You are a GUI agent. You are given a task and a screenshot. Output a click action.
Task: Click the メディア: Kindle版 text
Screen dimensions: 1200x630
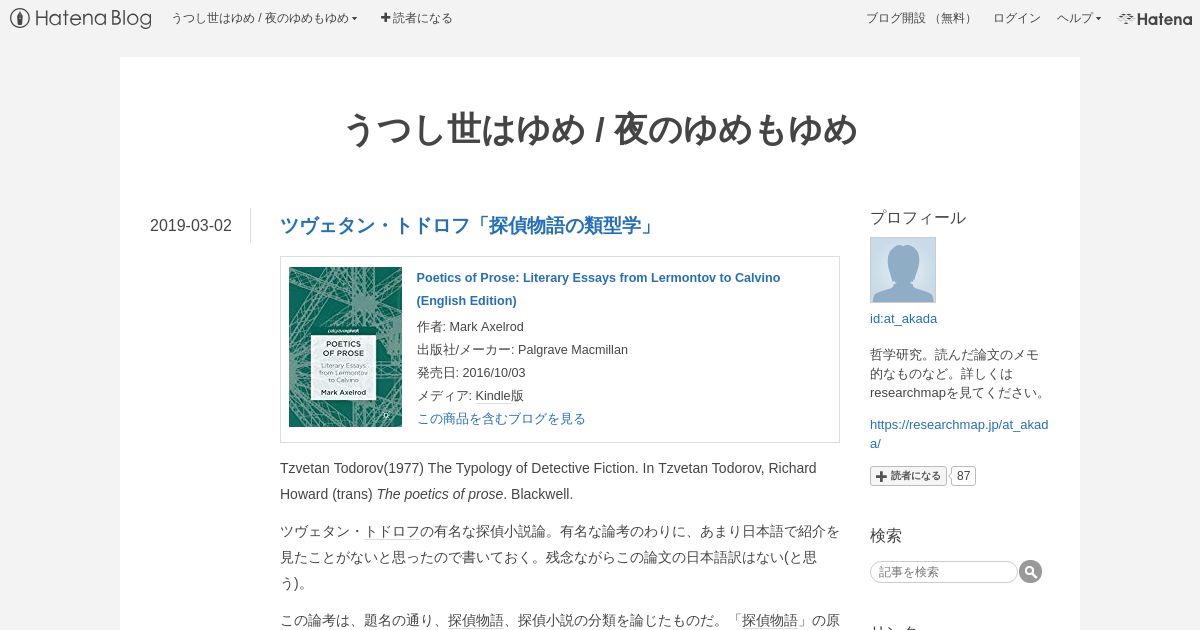click(470, 396)
